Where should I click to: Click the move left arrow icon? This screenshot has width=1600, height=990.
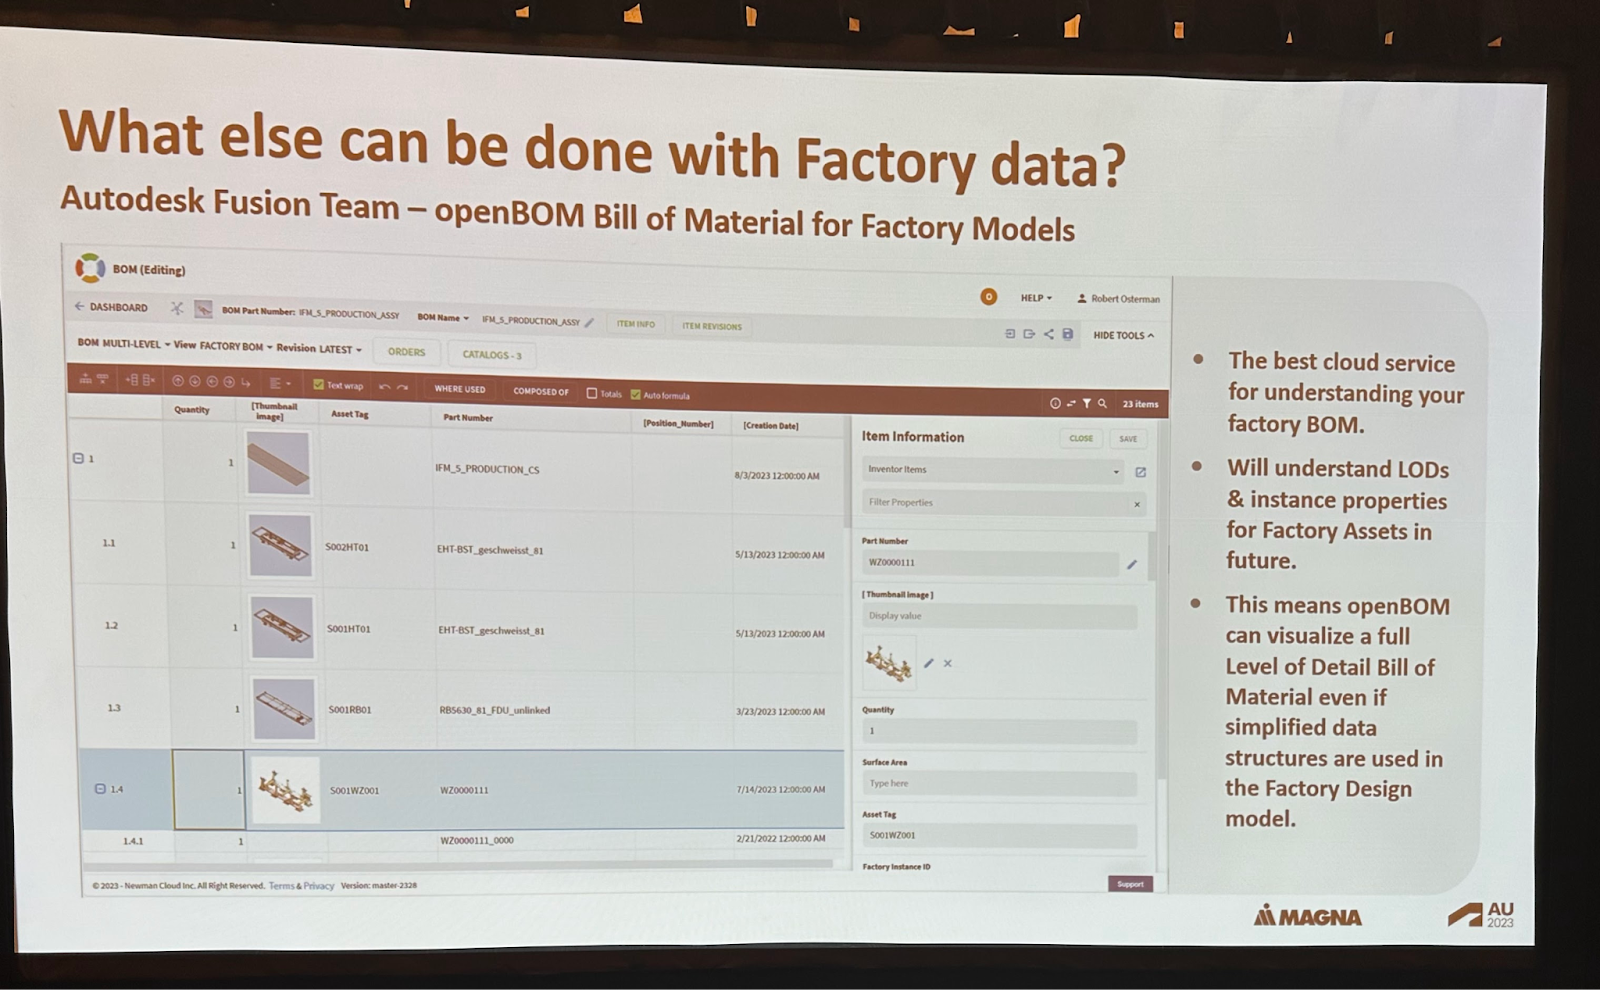click(x=212, y=381)
